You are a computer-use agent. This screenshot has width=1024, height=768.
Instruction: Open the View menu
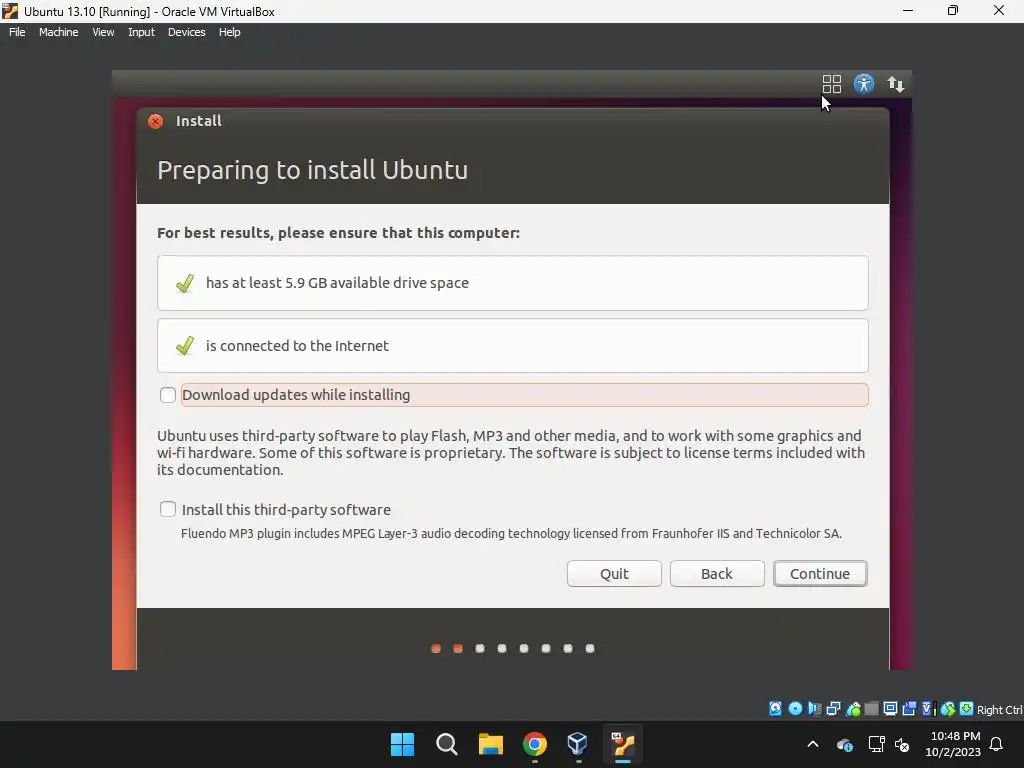click(x=103, y=32)
